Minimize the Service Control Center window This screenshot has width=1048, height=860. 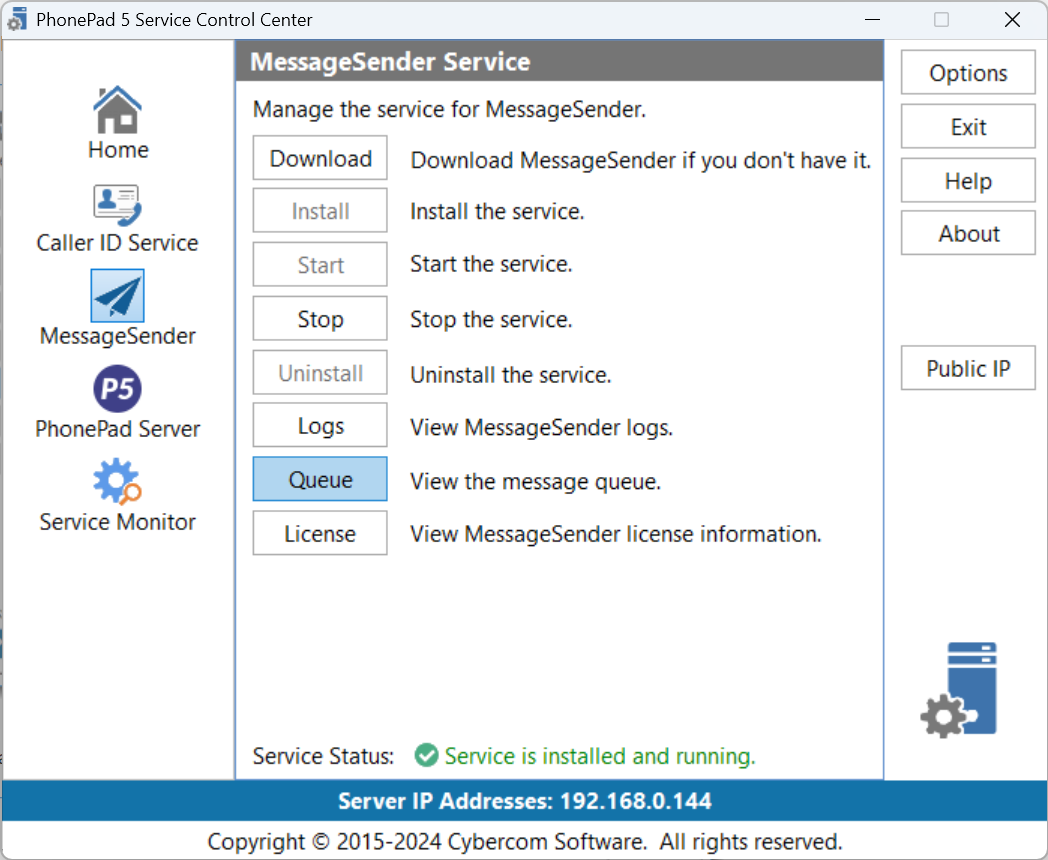click(x=872, y=19)
